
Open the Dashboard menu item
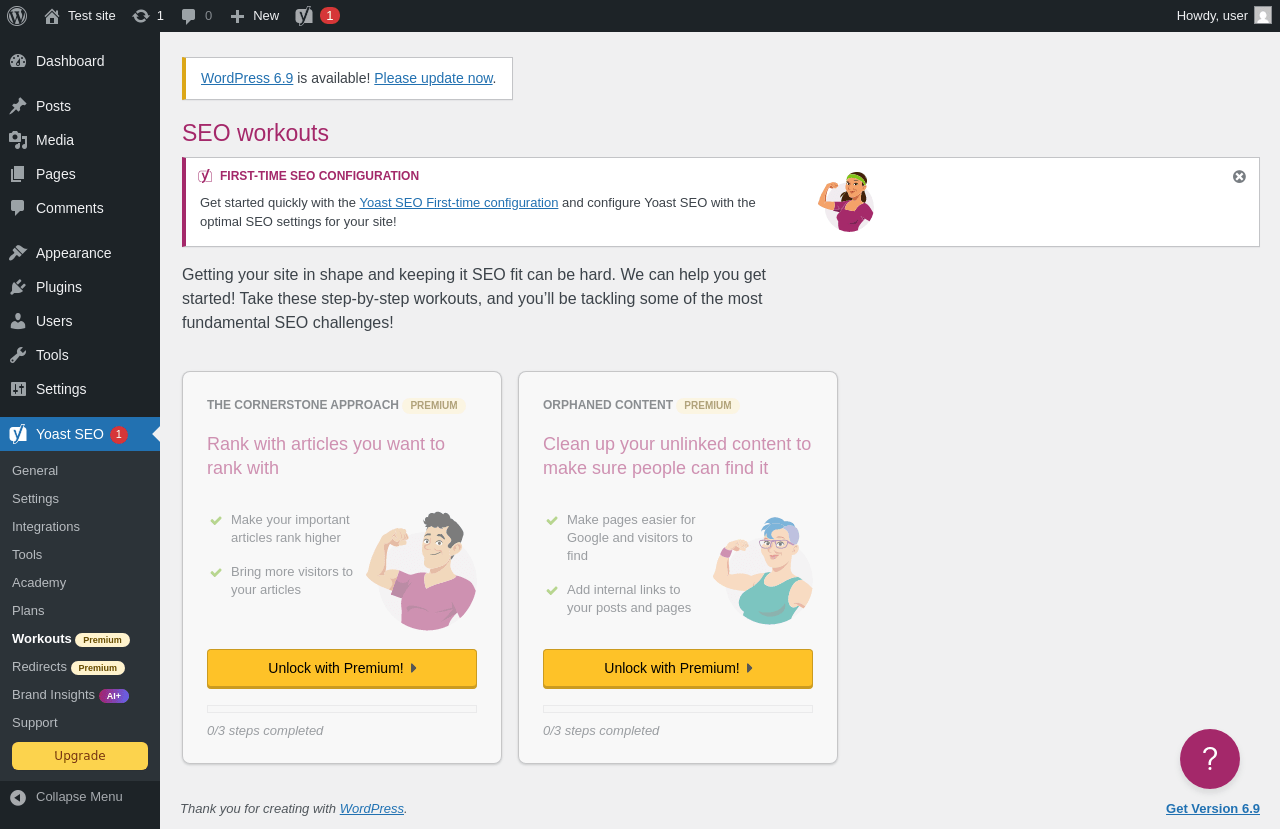click(80, 61)
